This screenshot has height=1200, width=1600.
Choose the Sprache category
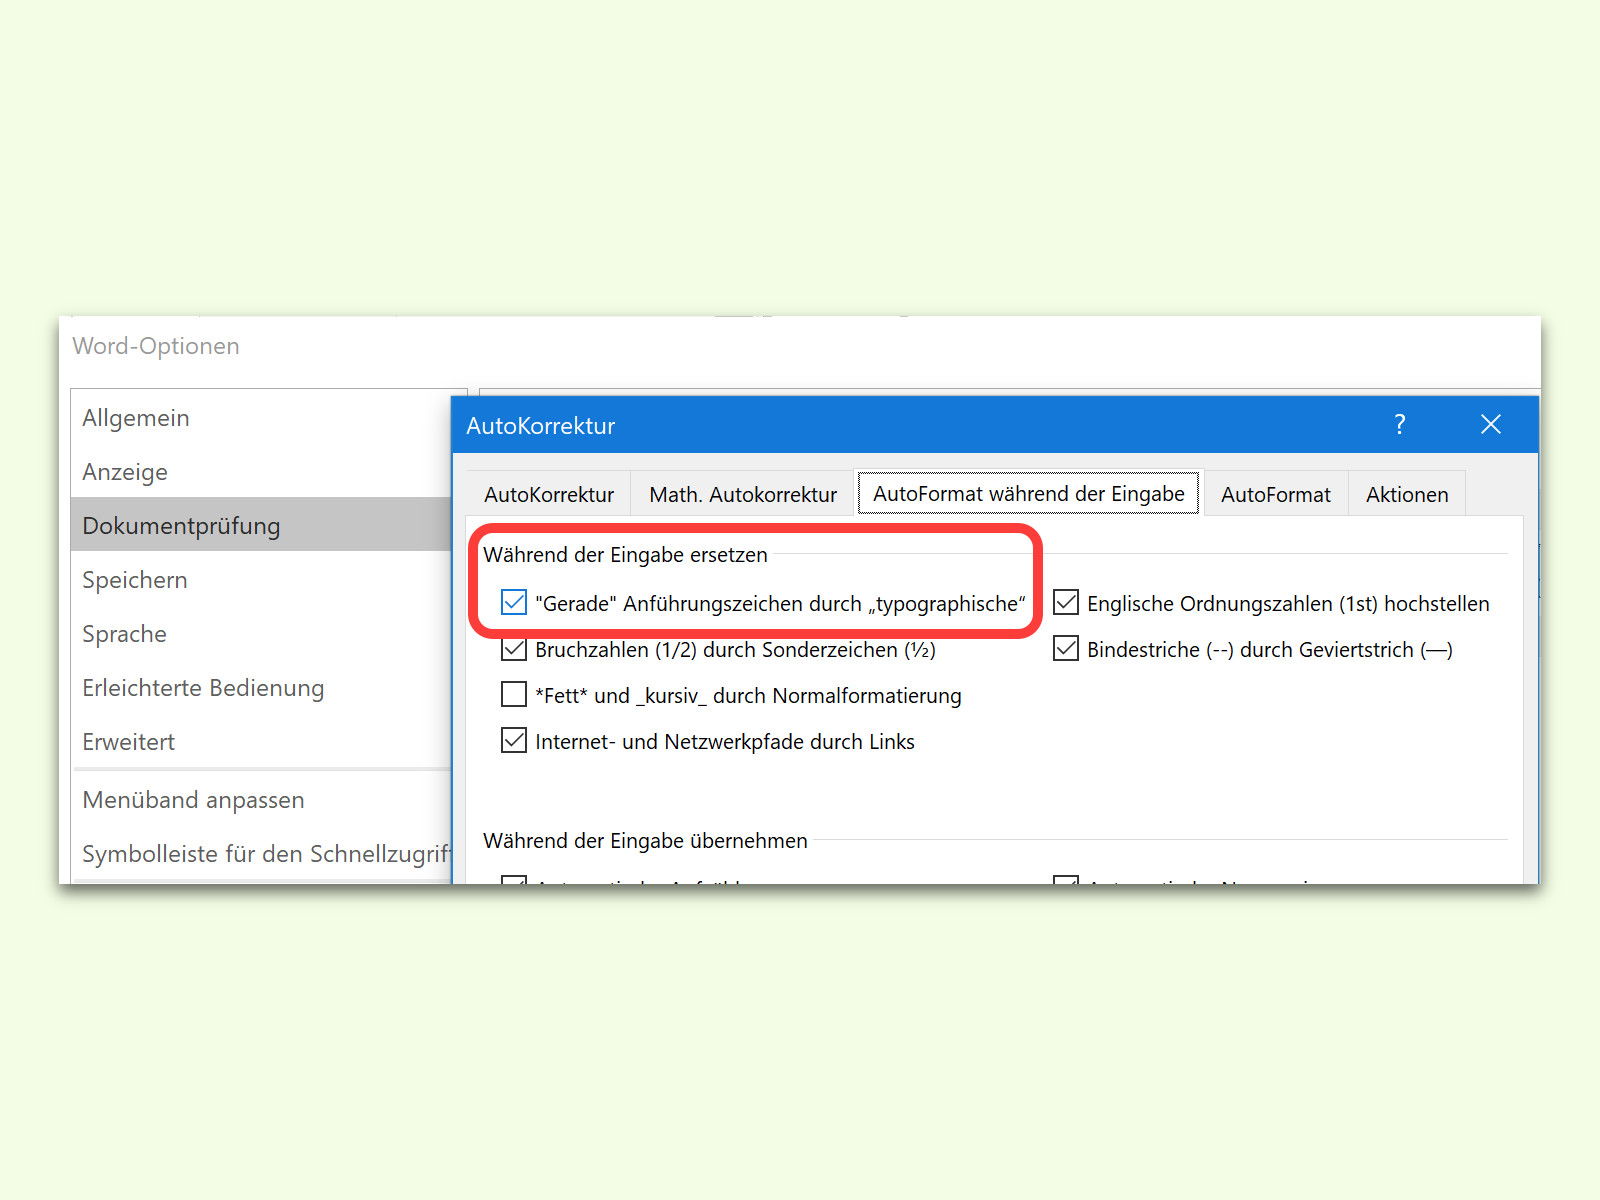tap(262, 634)
